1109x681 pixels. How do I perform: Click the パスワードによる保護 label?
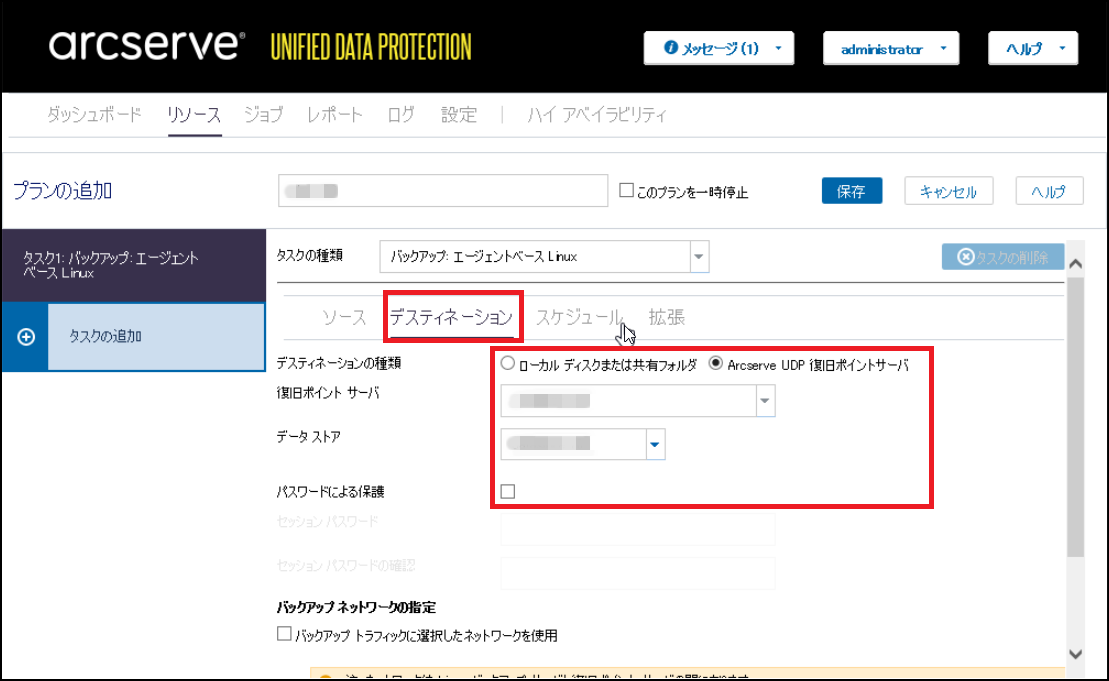coord(330,491)
